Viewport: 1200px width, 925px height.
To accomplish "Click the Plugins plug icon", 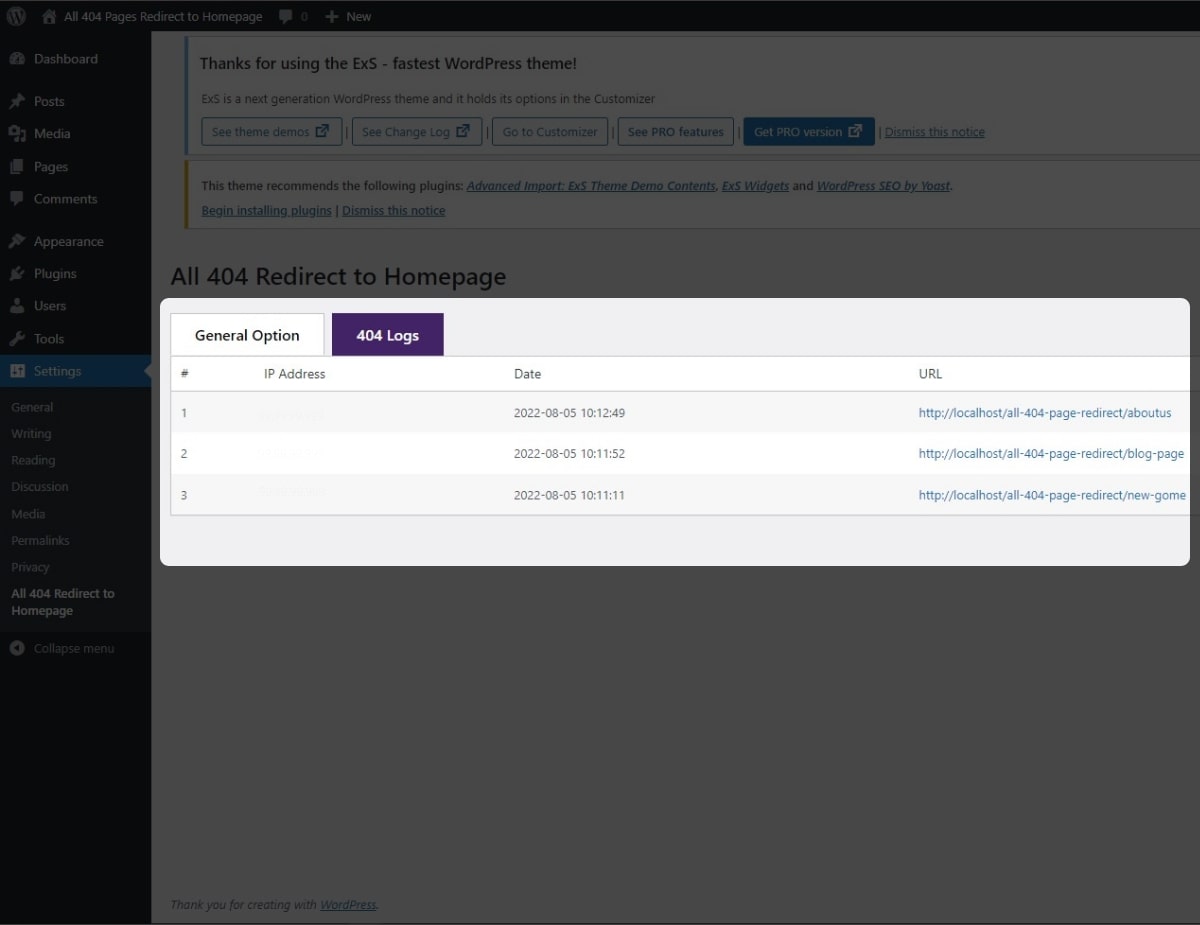I will (x=17, y=273).
